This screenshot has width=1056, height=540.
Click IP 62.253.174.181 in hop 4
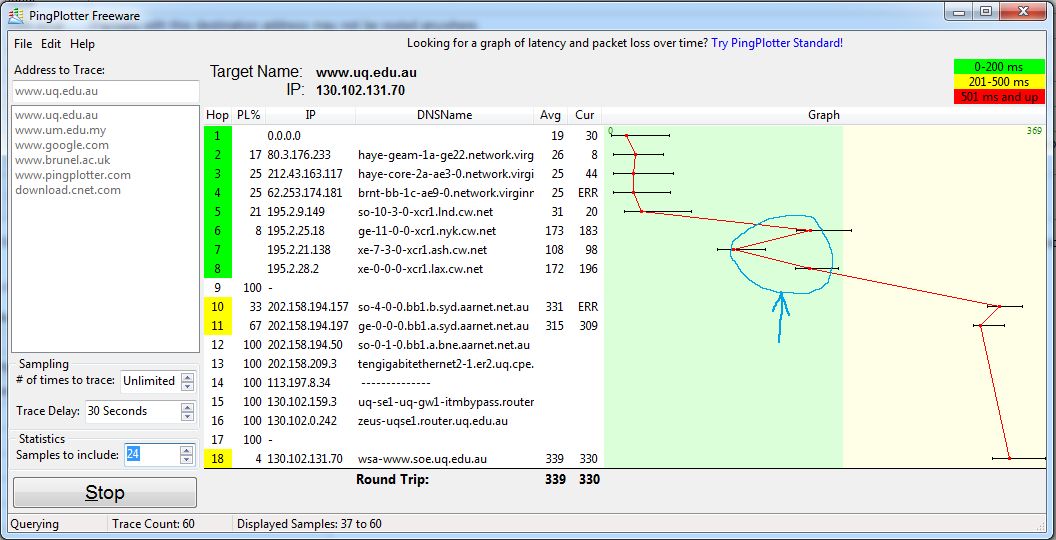(x=305, y=193)
